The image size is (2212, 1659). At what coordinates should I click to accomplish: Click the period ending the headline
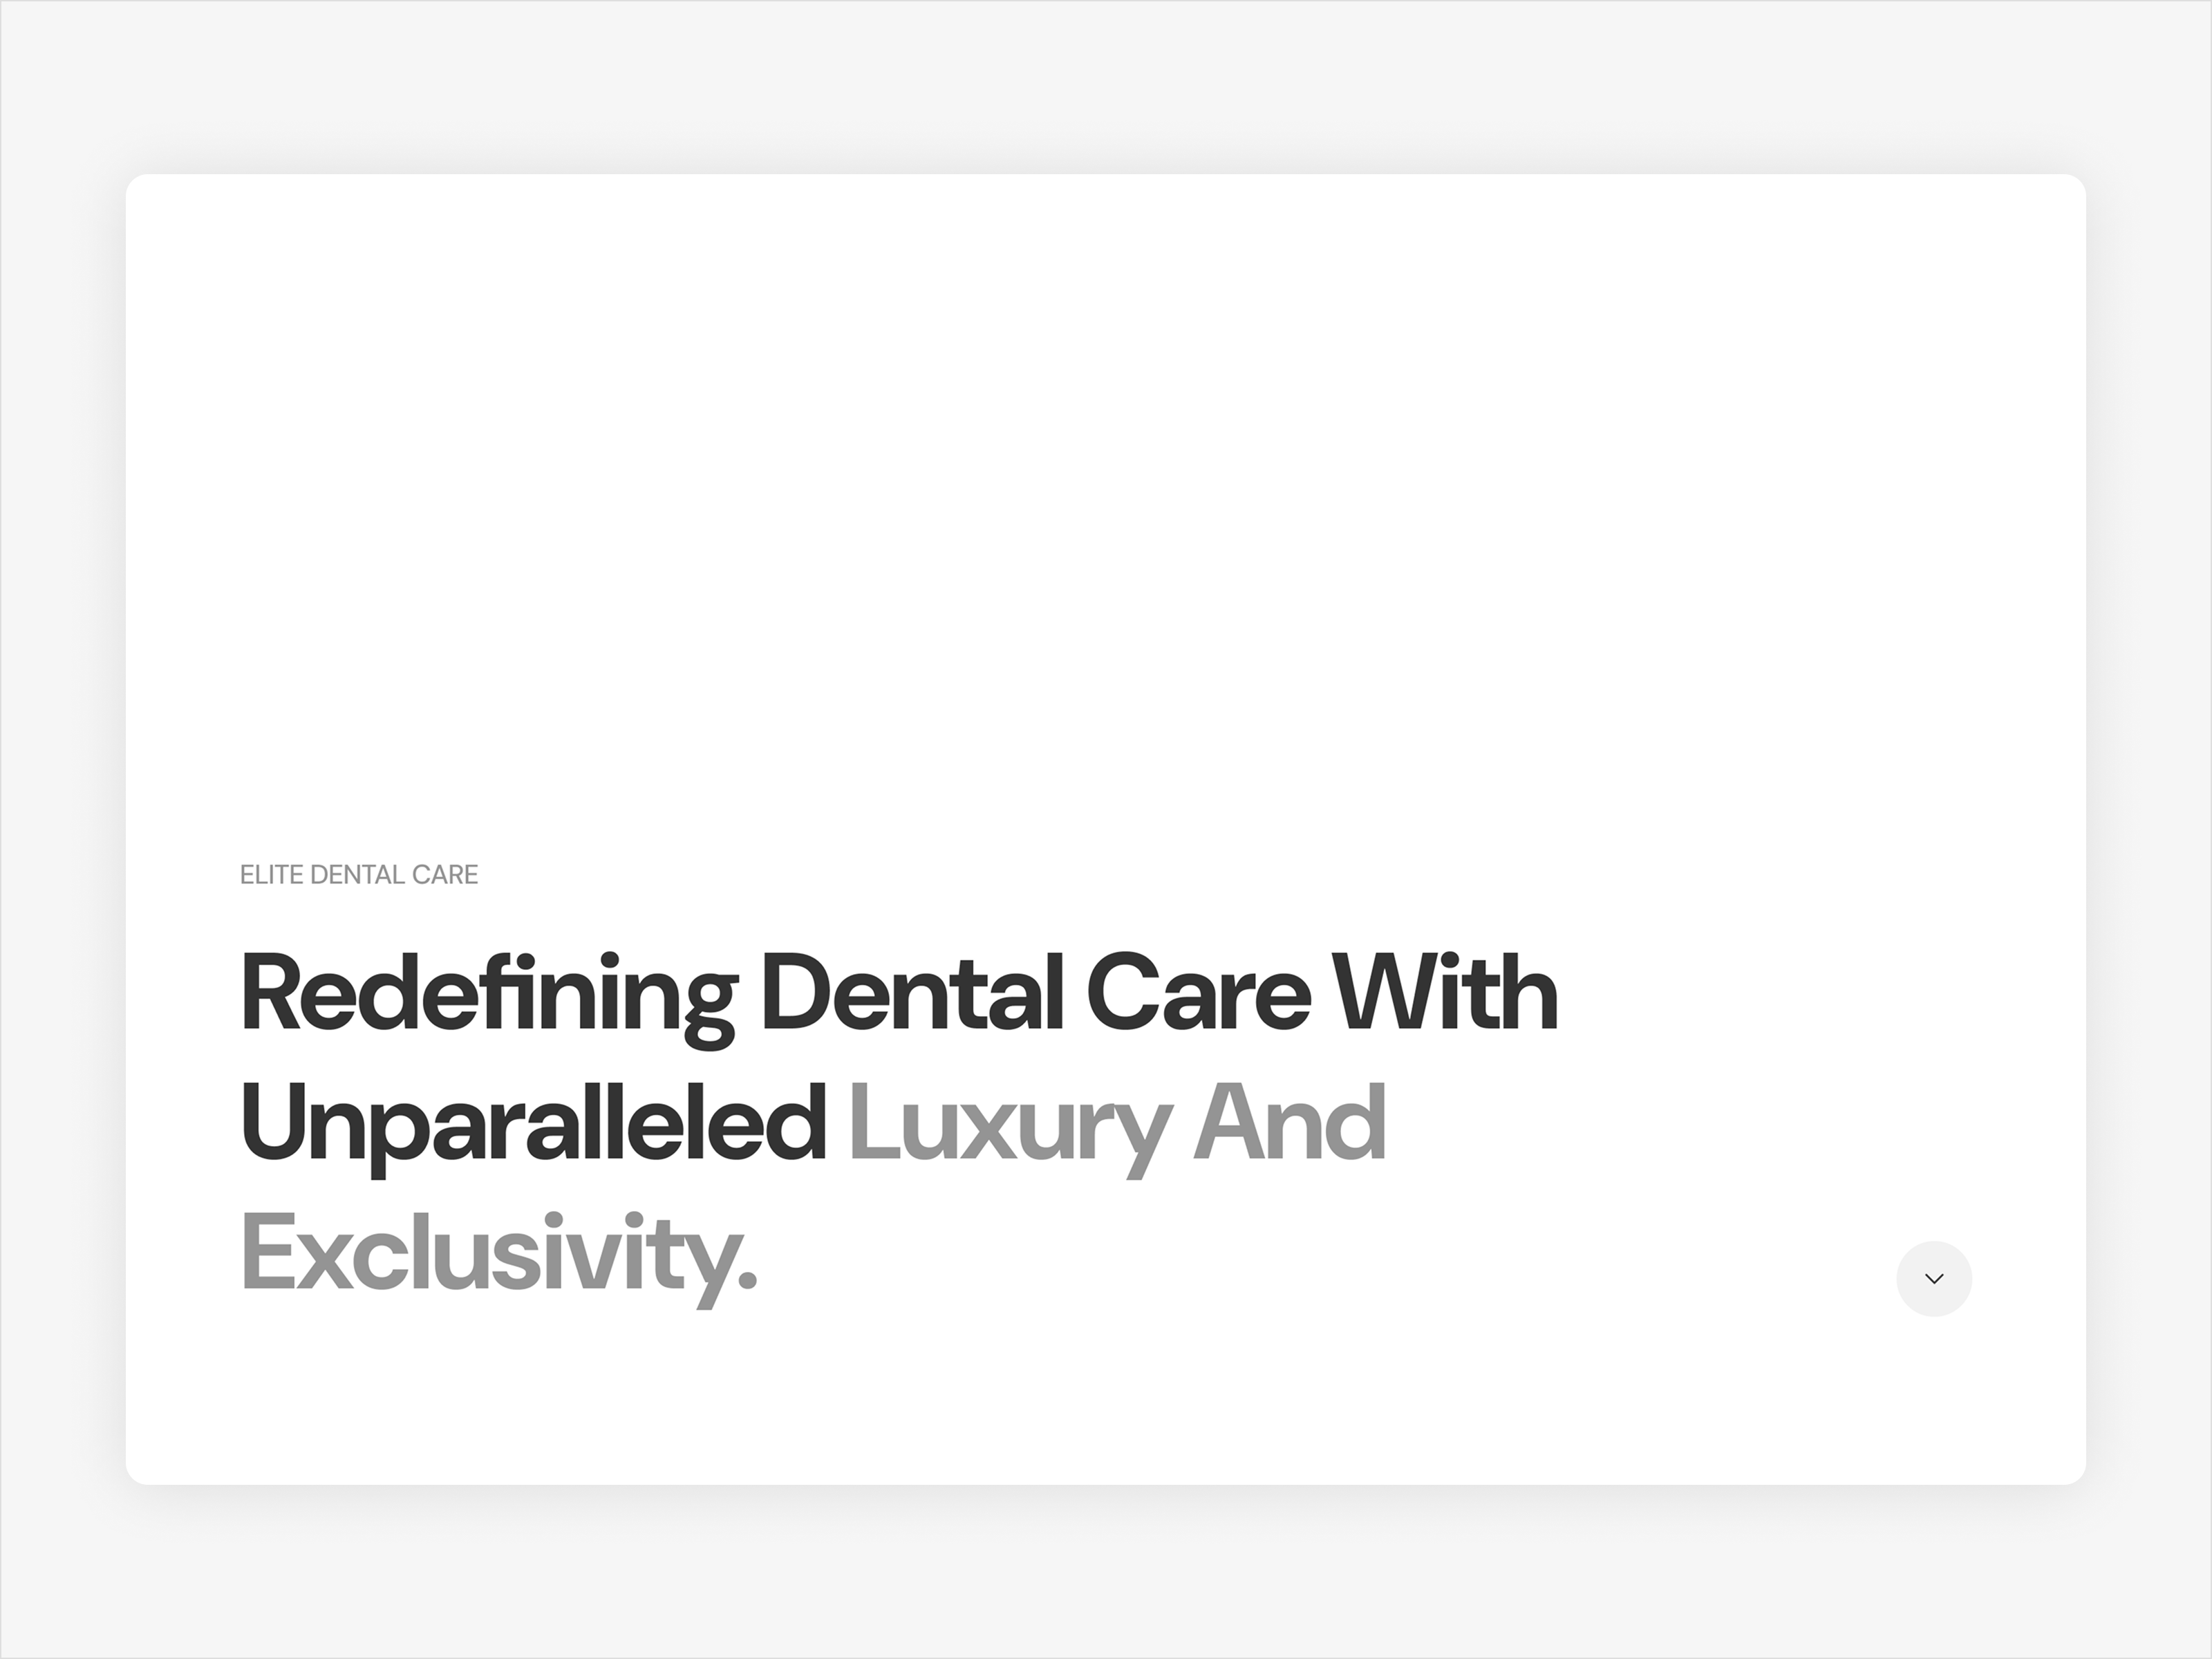(747, 1282)
